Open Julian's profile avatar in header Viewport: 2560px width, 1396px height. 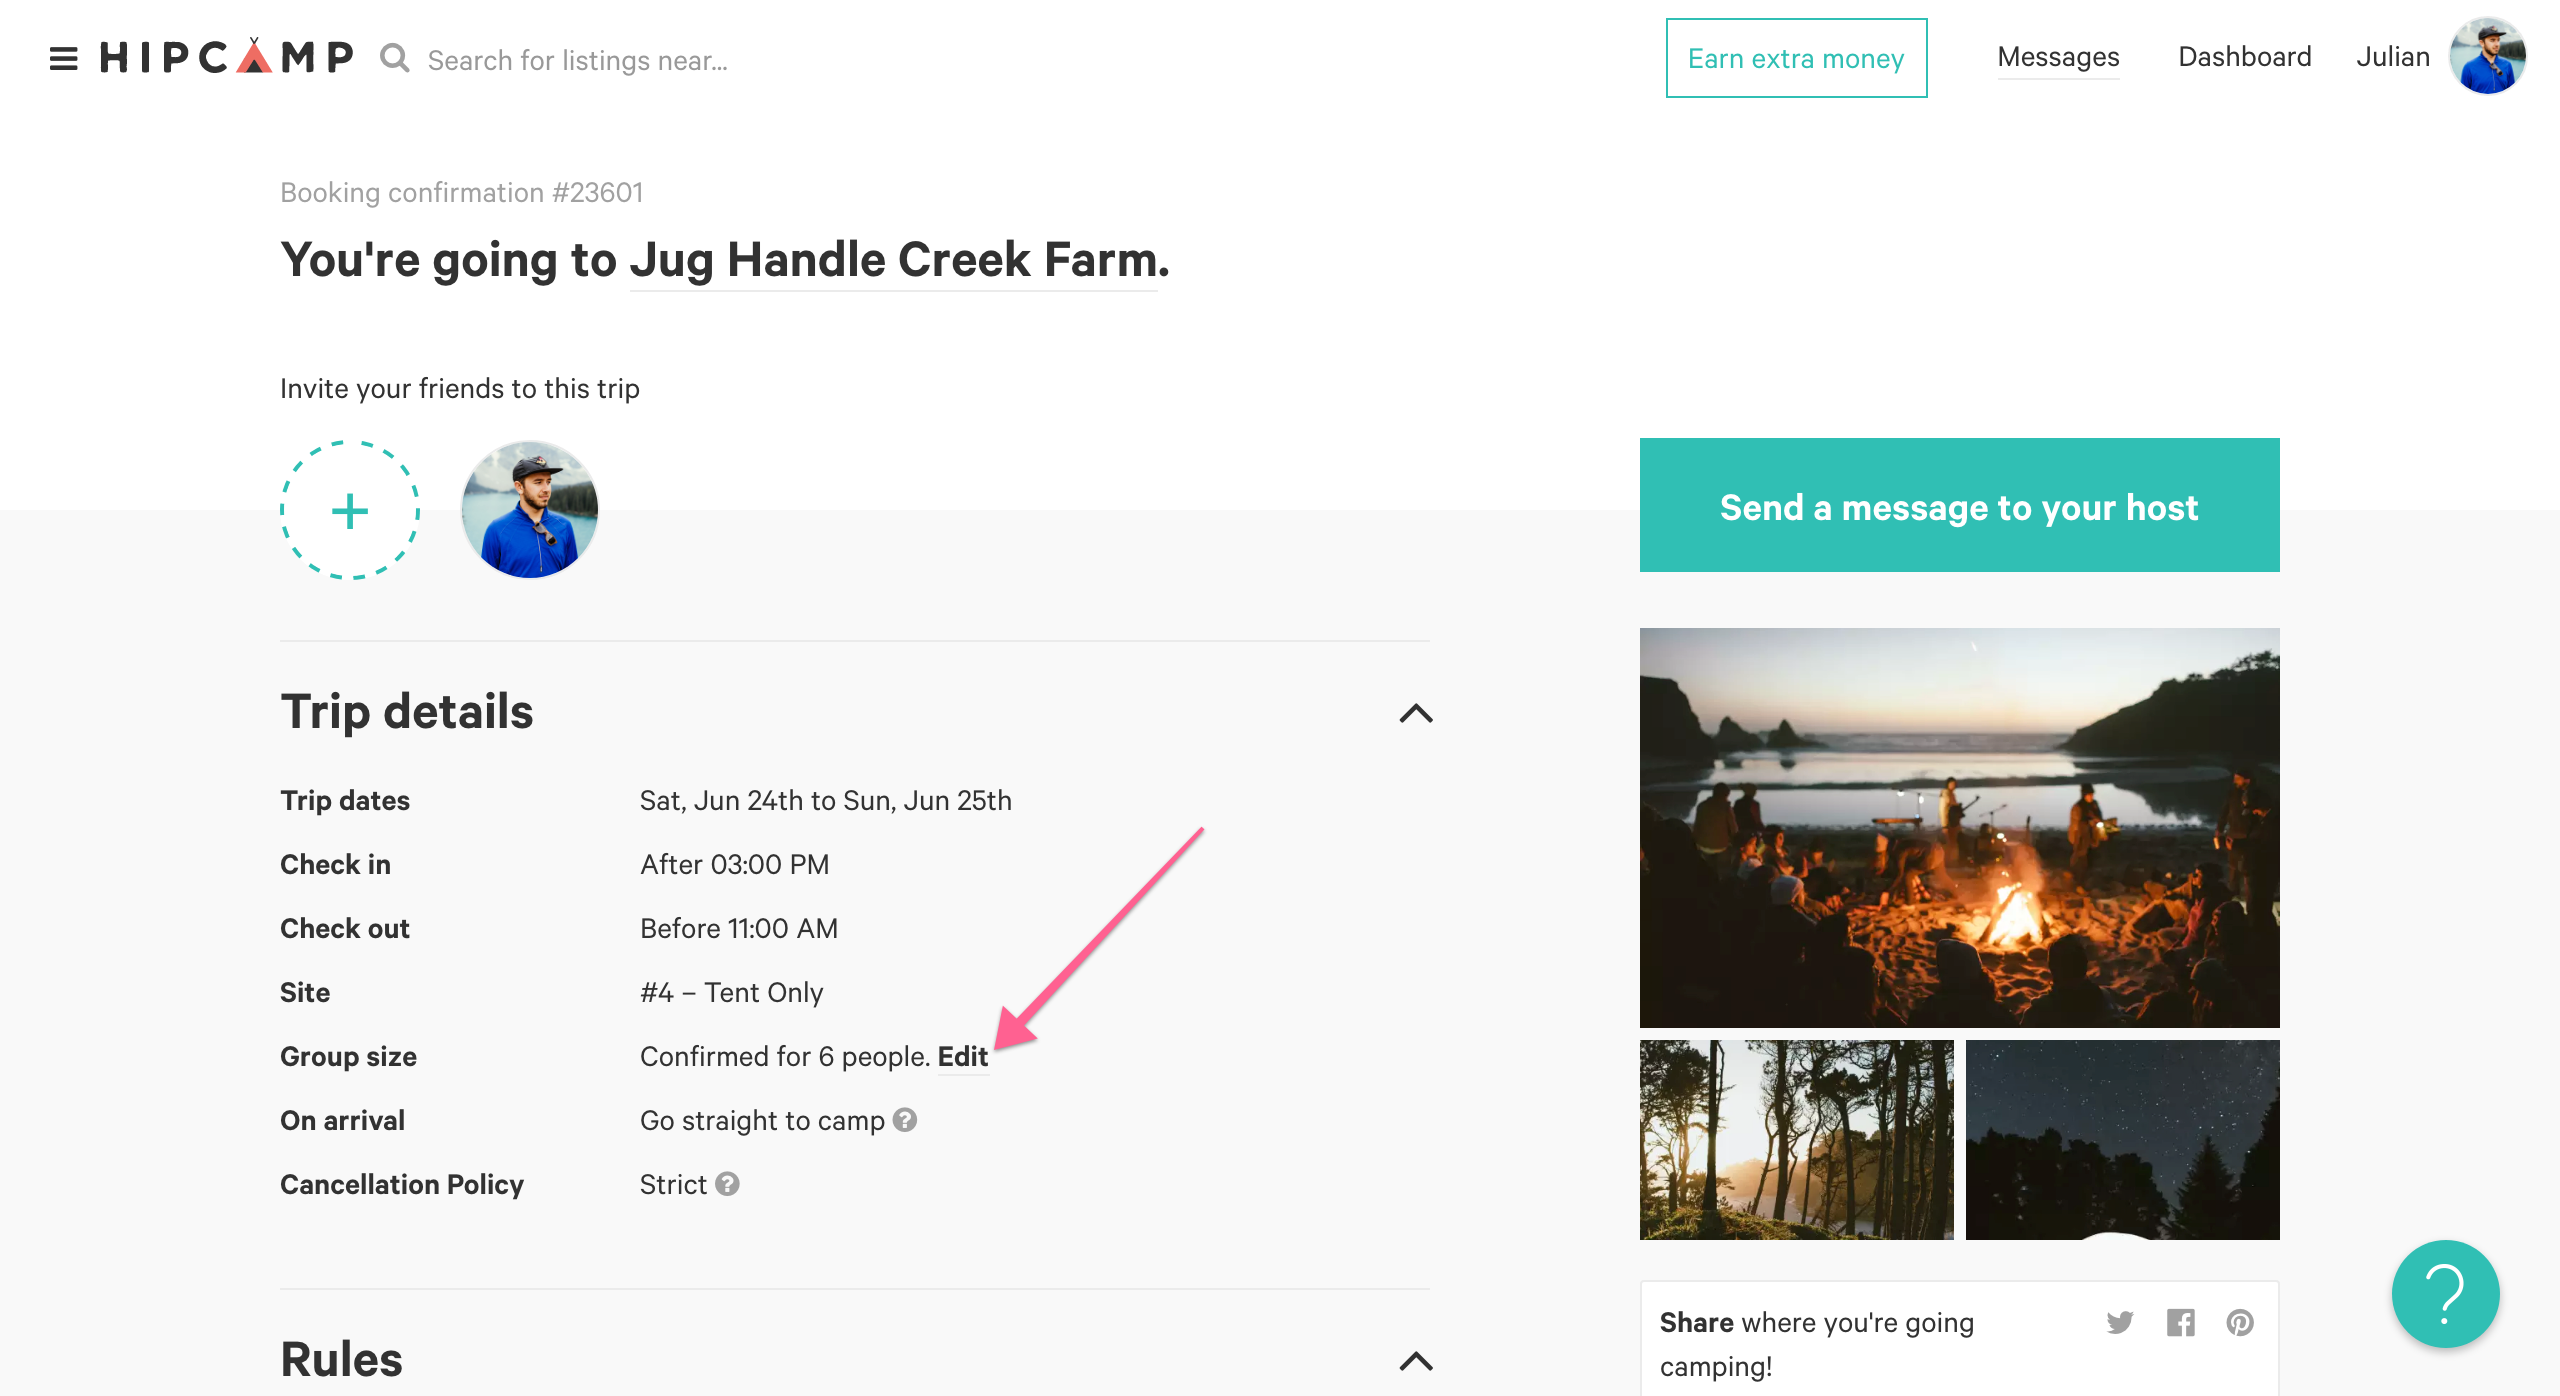2488,57
